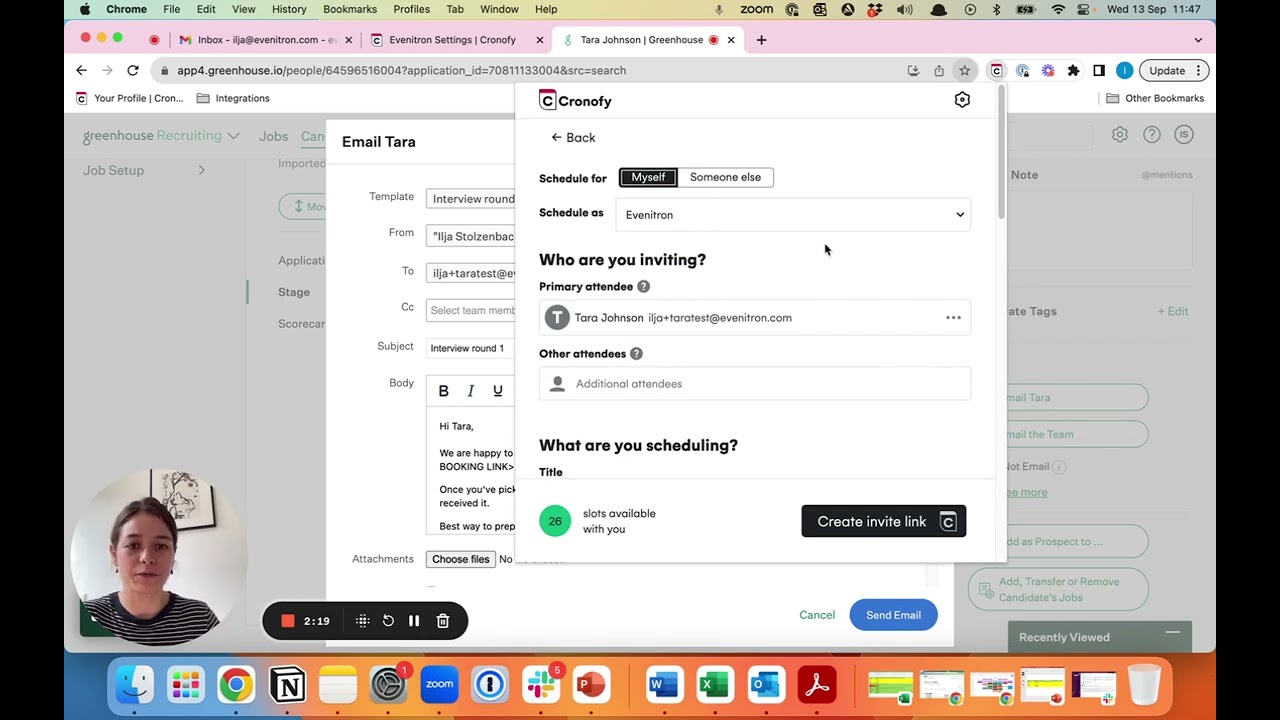The image size is (1280, 720).
Task: Click the Cc Select team member field
Action: (x=471, y=310)
